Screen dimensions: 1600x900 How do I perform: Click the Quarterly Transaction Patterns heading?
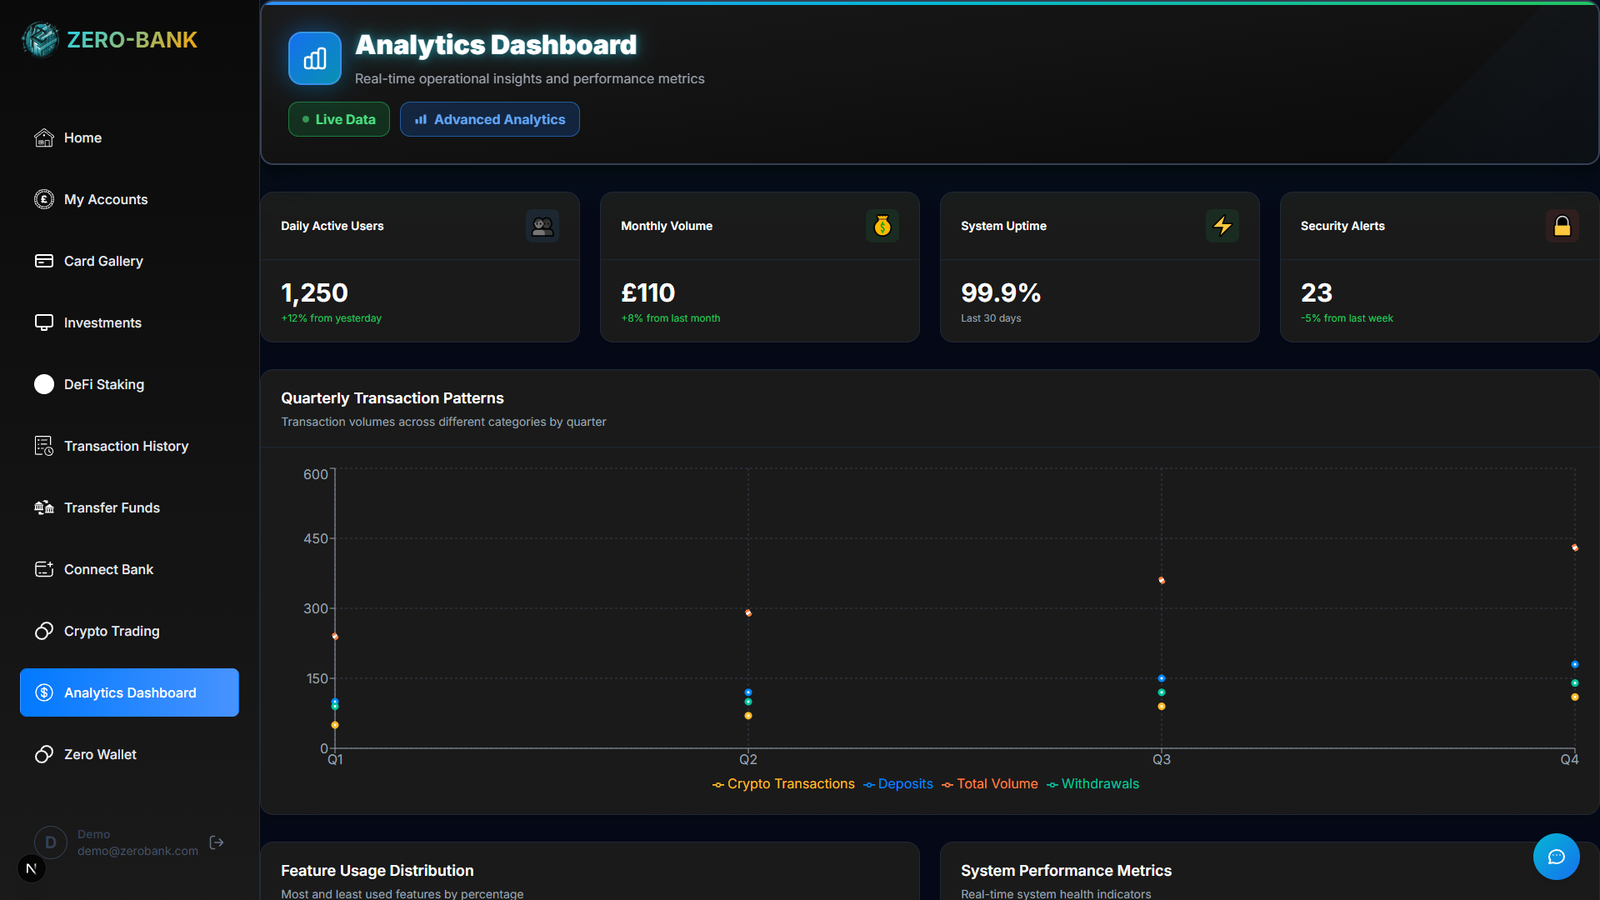[392, 398]
